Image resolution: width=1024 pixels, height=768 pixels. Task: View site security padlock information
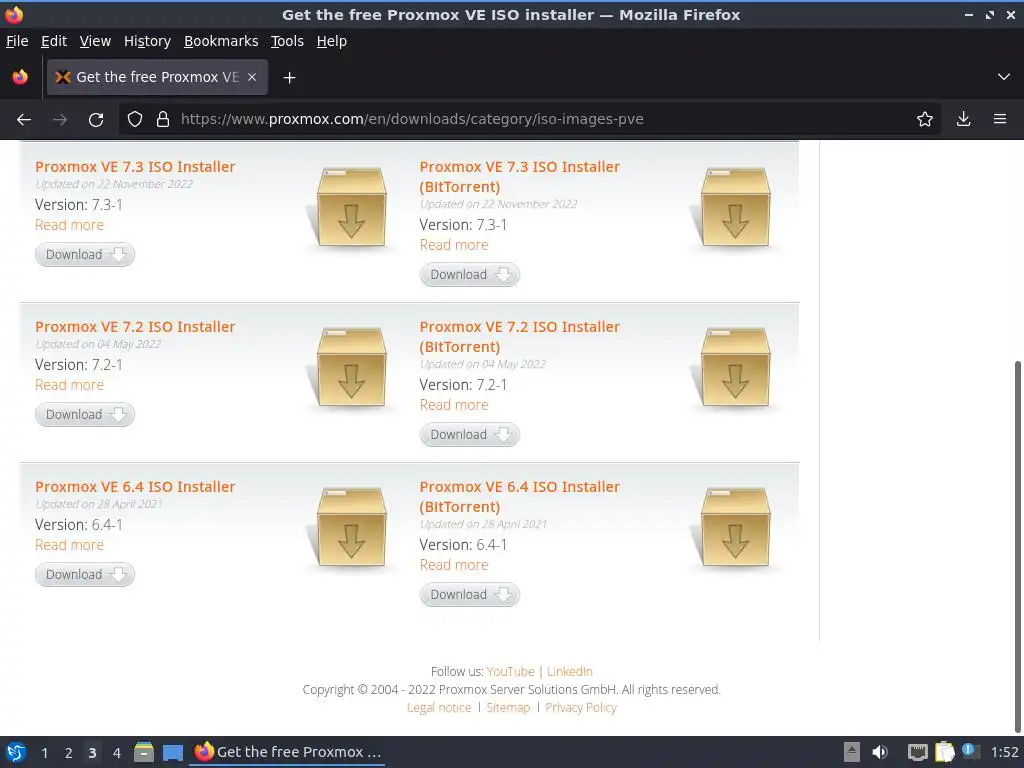coord(163,119)
